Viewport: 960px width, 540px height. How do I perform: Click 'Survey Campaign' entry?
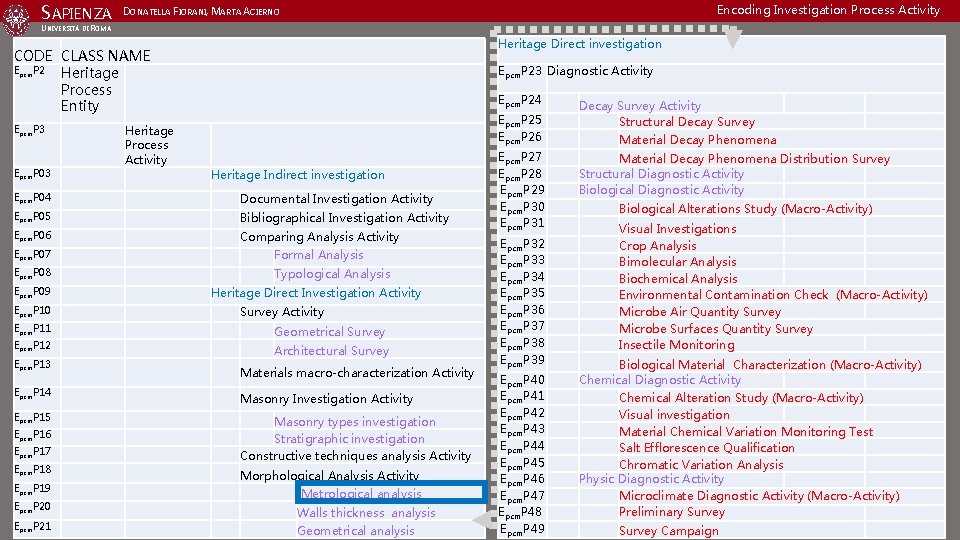(669, 531)
